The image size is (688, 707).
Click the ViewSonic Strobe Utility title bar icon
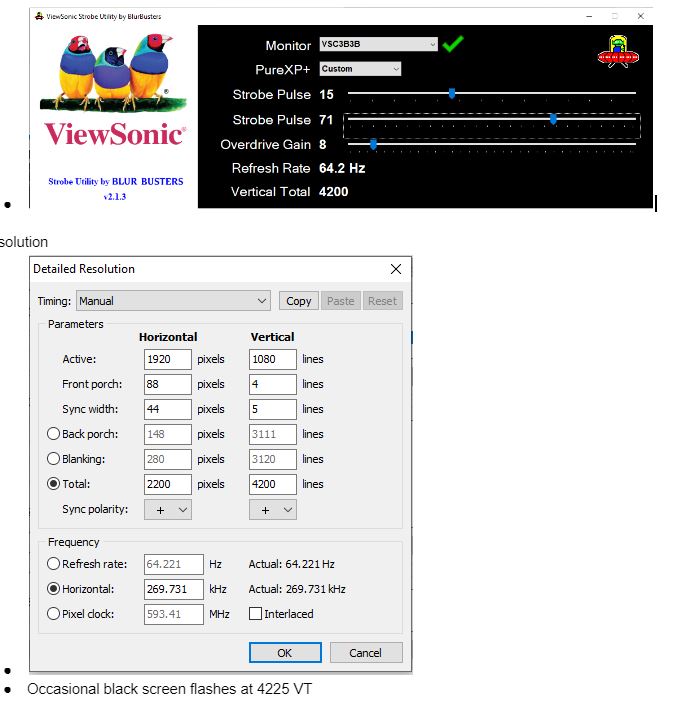[x=38, y=17]
